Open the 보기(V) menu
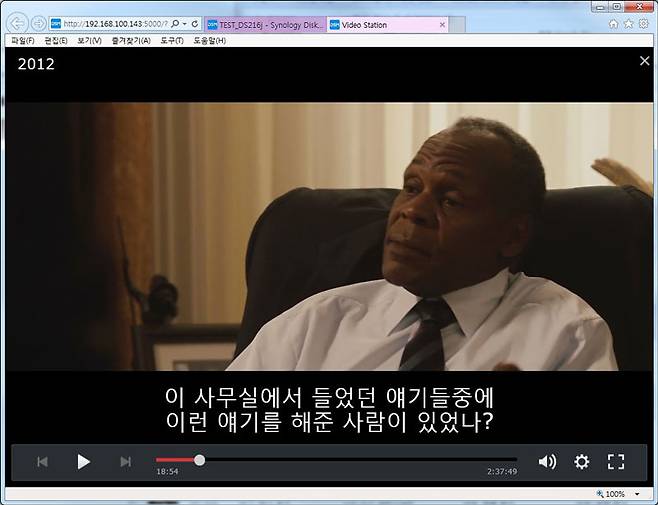Image resolution: width=658 pixels, height=505 pixels. point(89,40)
